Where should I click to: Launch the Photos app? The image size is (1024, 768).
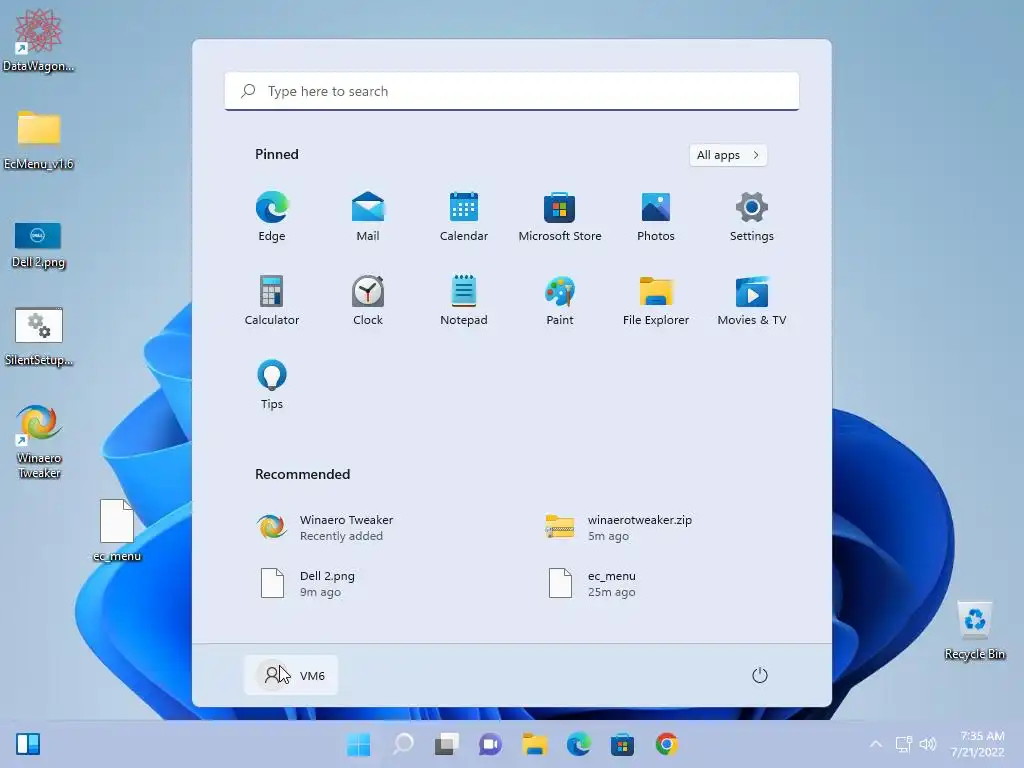point(656,217)
